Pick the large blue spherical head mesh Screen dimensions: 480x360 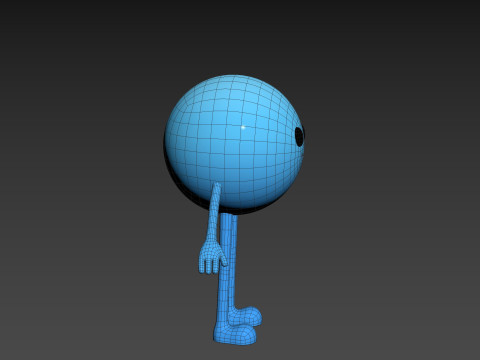[x=235, y=142]
